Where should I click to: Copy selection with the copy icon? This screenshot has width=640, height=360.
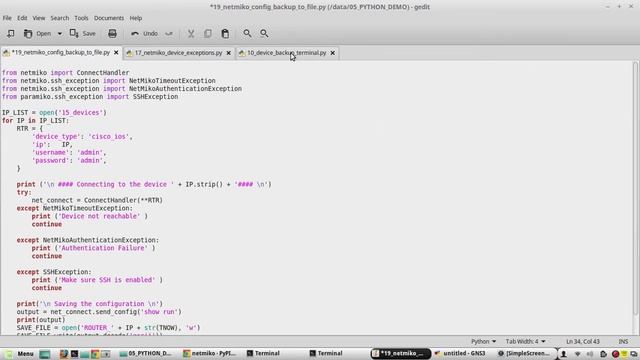(208, 33)
